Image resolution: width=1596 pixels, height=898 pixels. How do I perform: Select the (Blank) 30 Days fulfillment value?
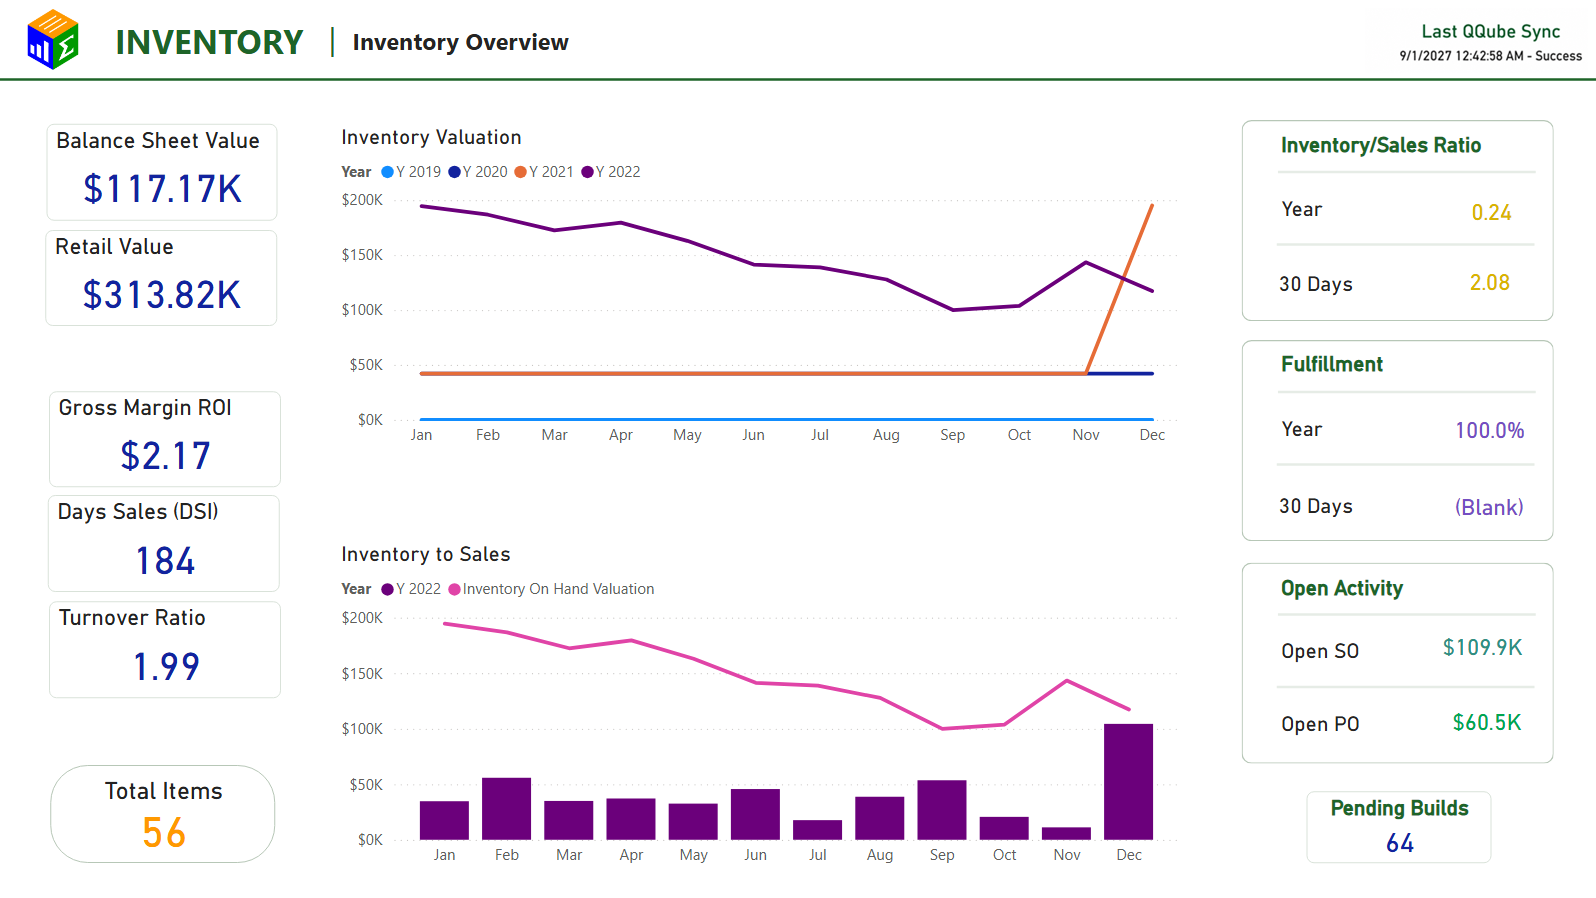pos(1489,507)
